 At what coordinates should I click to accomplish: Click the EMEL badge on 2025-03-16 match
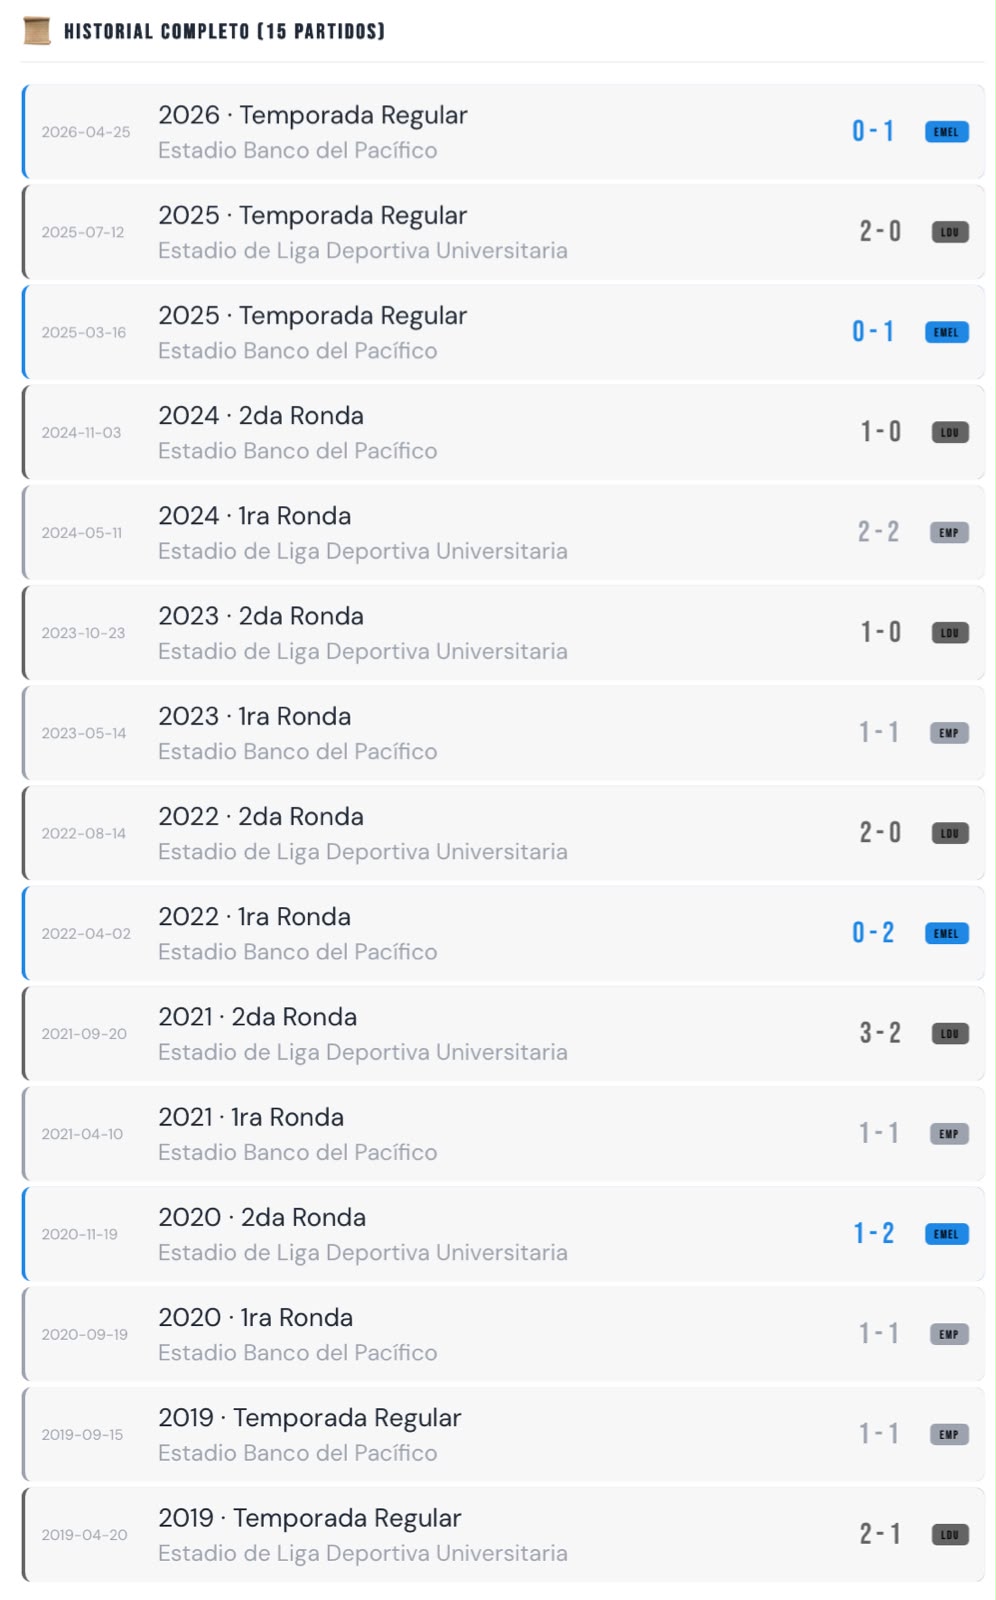tap(946, 332)
